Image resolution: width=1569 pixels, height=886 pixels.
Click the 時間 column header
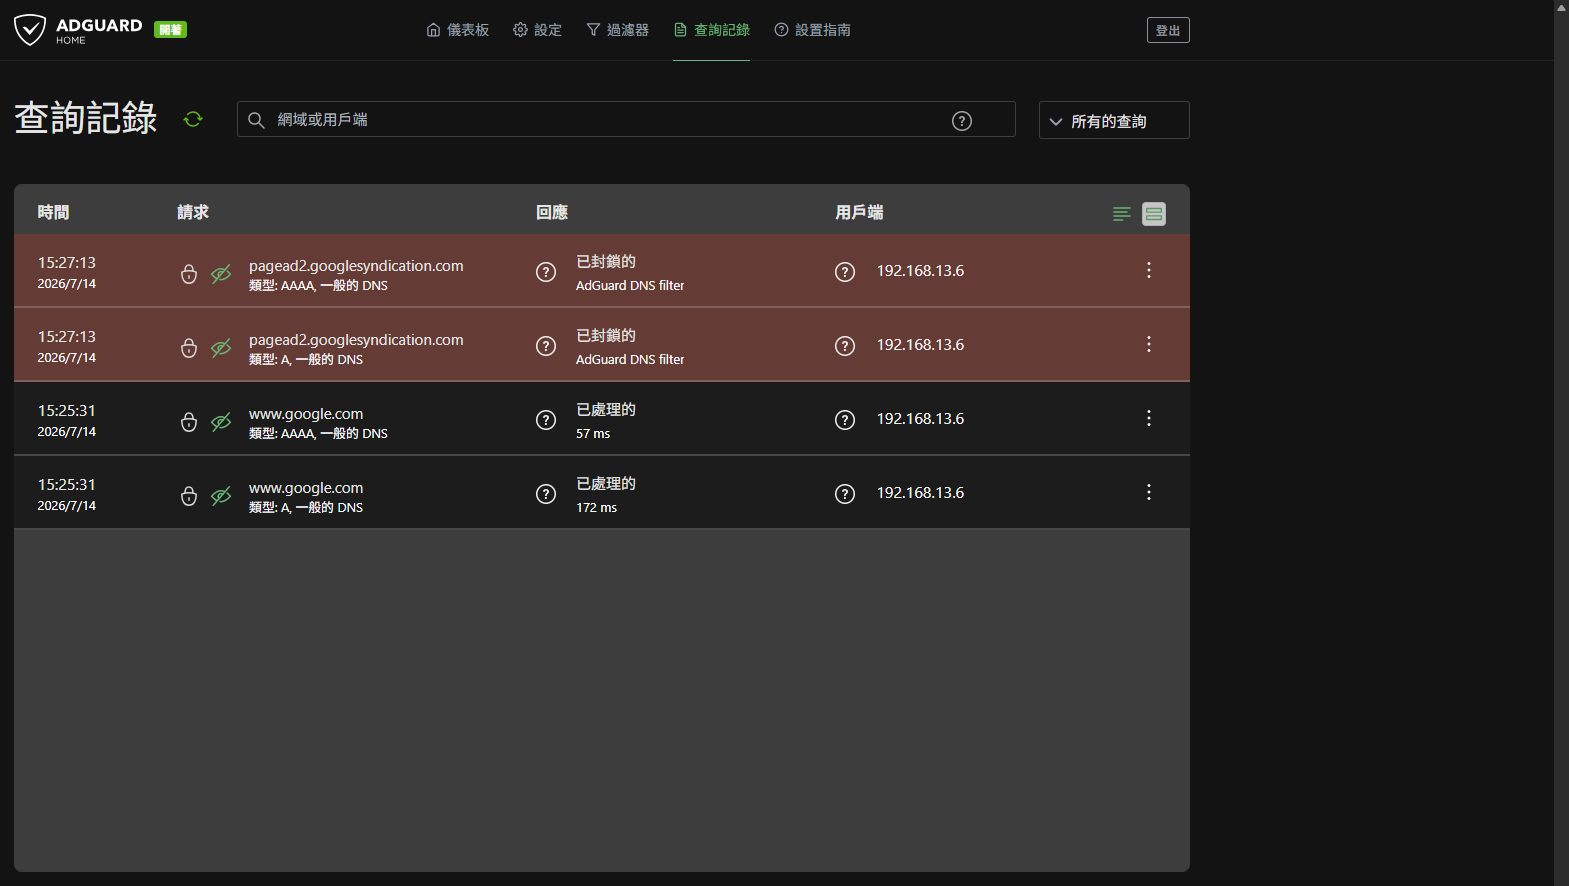[53, 212]
